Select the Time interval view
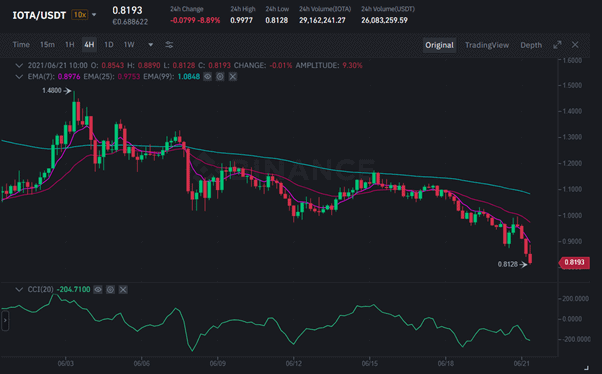 [21, 45]
